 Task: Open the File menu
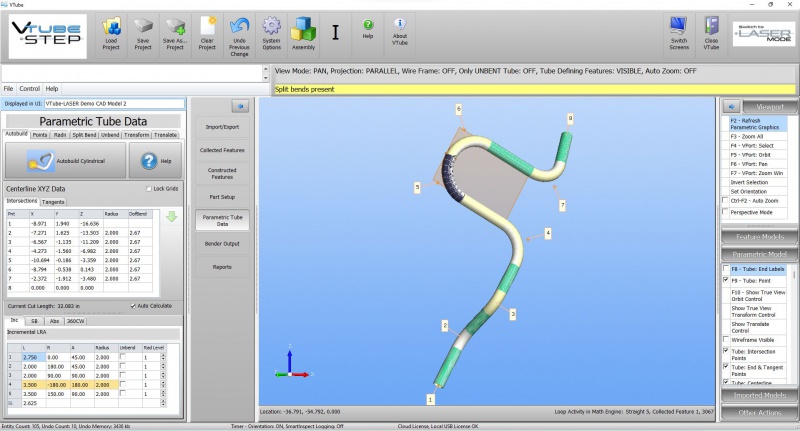tap(9, 89)
